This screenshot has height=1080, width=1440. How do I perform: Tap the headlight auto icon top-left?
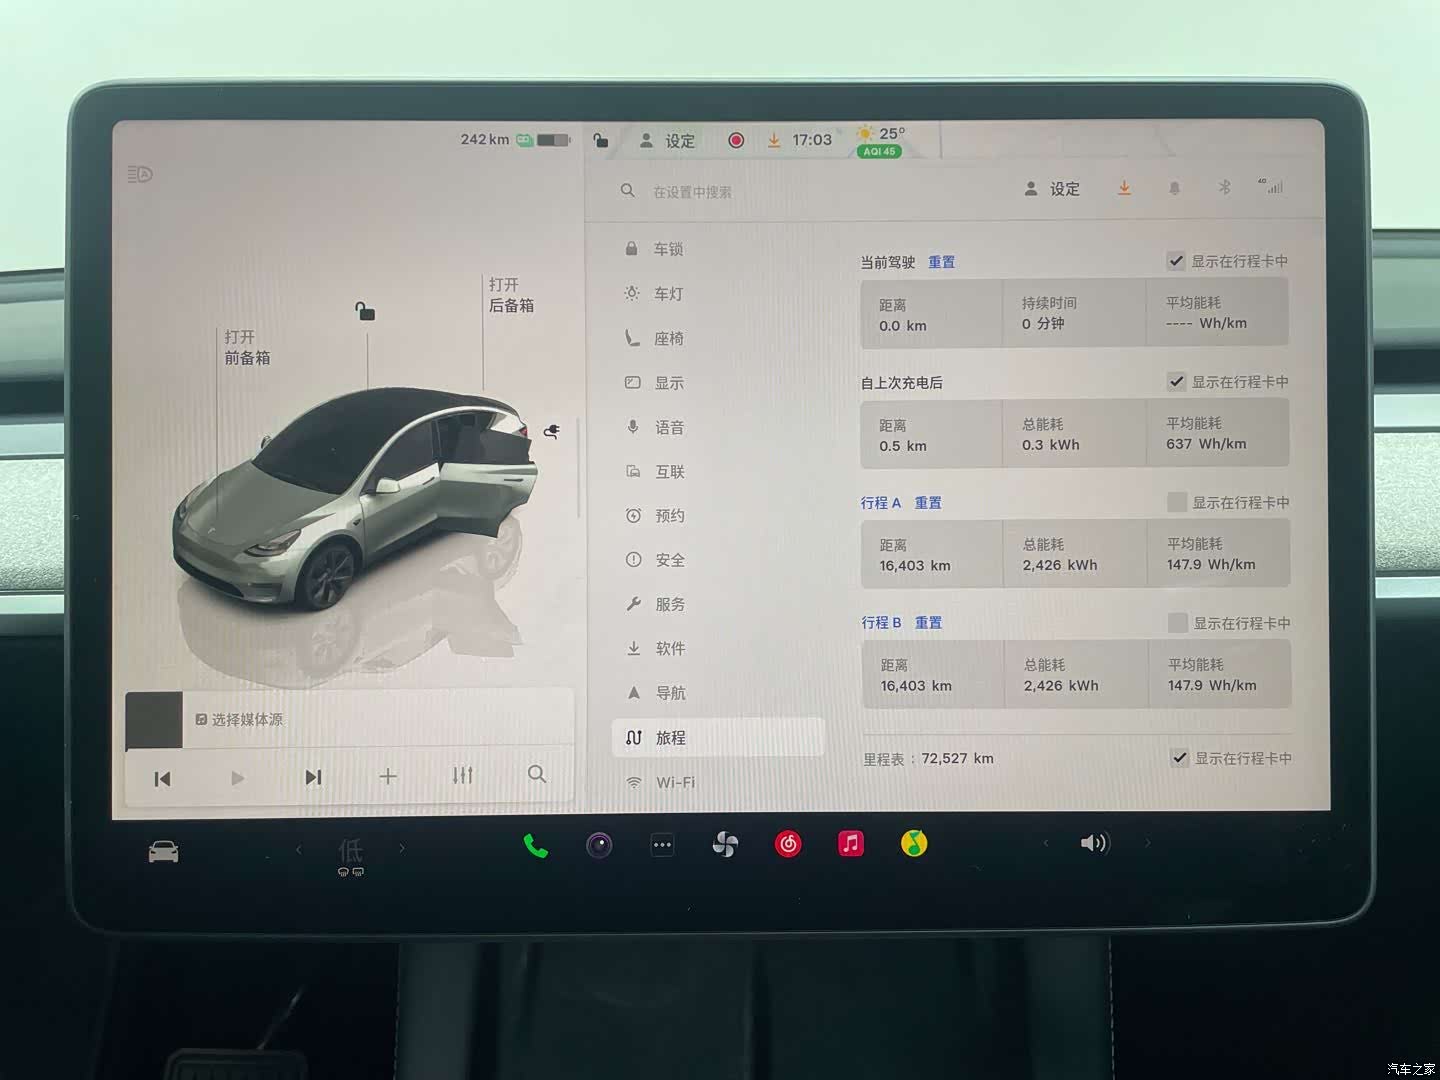tap(140, 174)
